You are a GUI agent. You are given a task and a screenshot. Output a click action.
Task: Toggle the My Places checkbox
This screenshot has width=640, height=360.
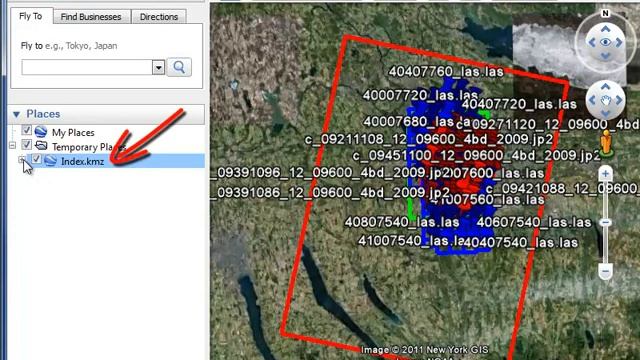[27, 130]
